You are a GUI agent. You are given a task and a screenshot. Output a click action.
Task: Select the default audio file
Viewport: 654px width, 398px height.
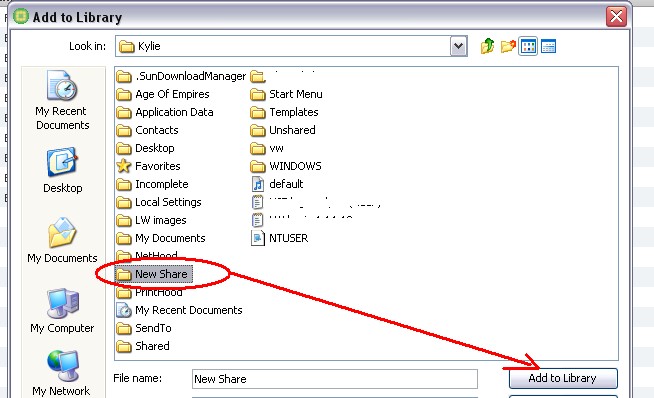click(x=277, y=184)
